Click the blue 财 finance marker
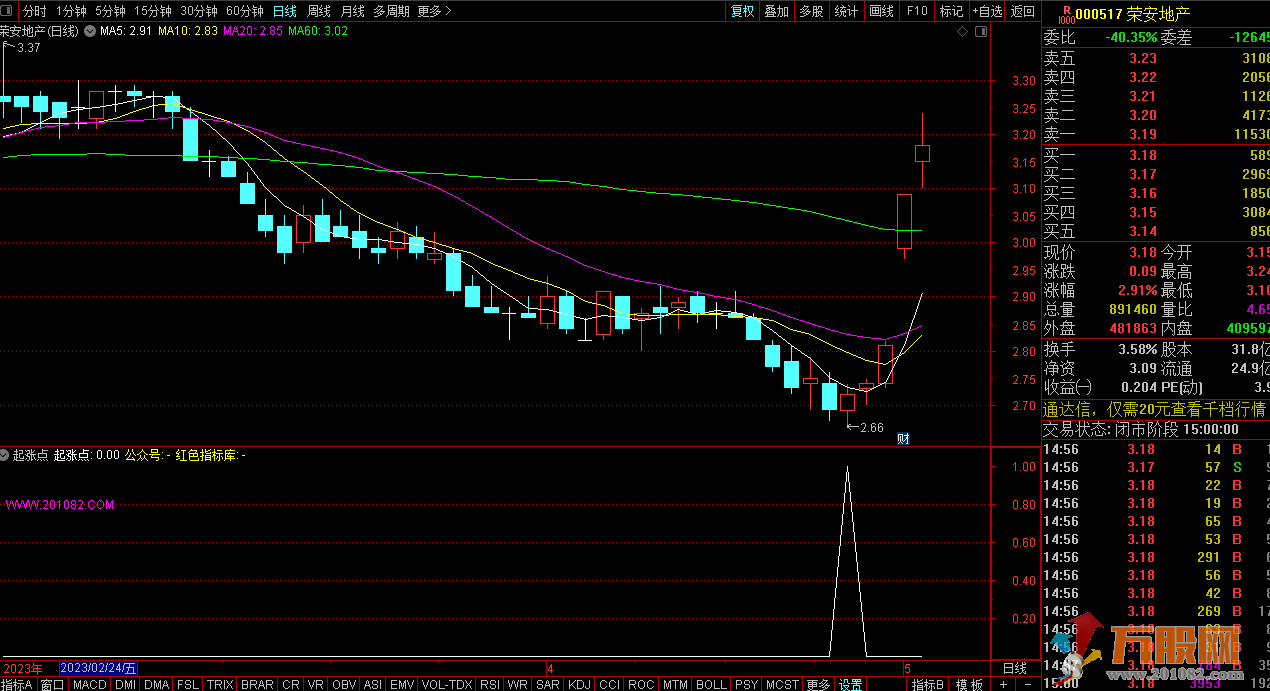This screenshot has width=1270, height=691. 903,438
